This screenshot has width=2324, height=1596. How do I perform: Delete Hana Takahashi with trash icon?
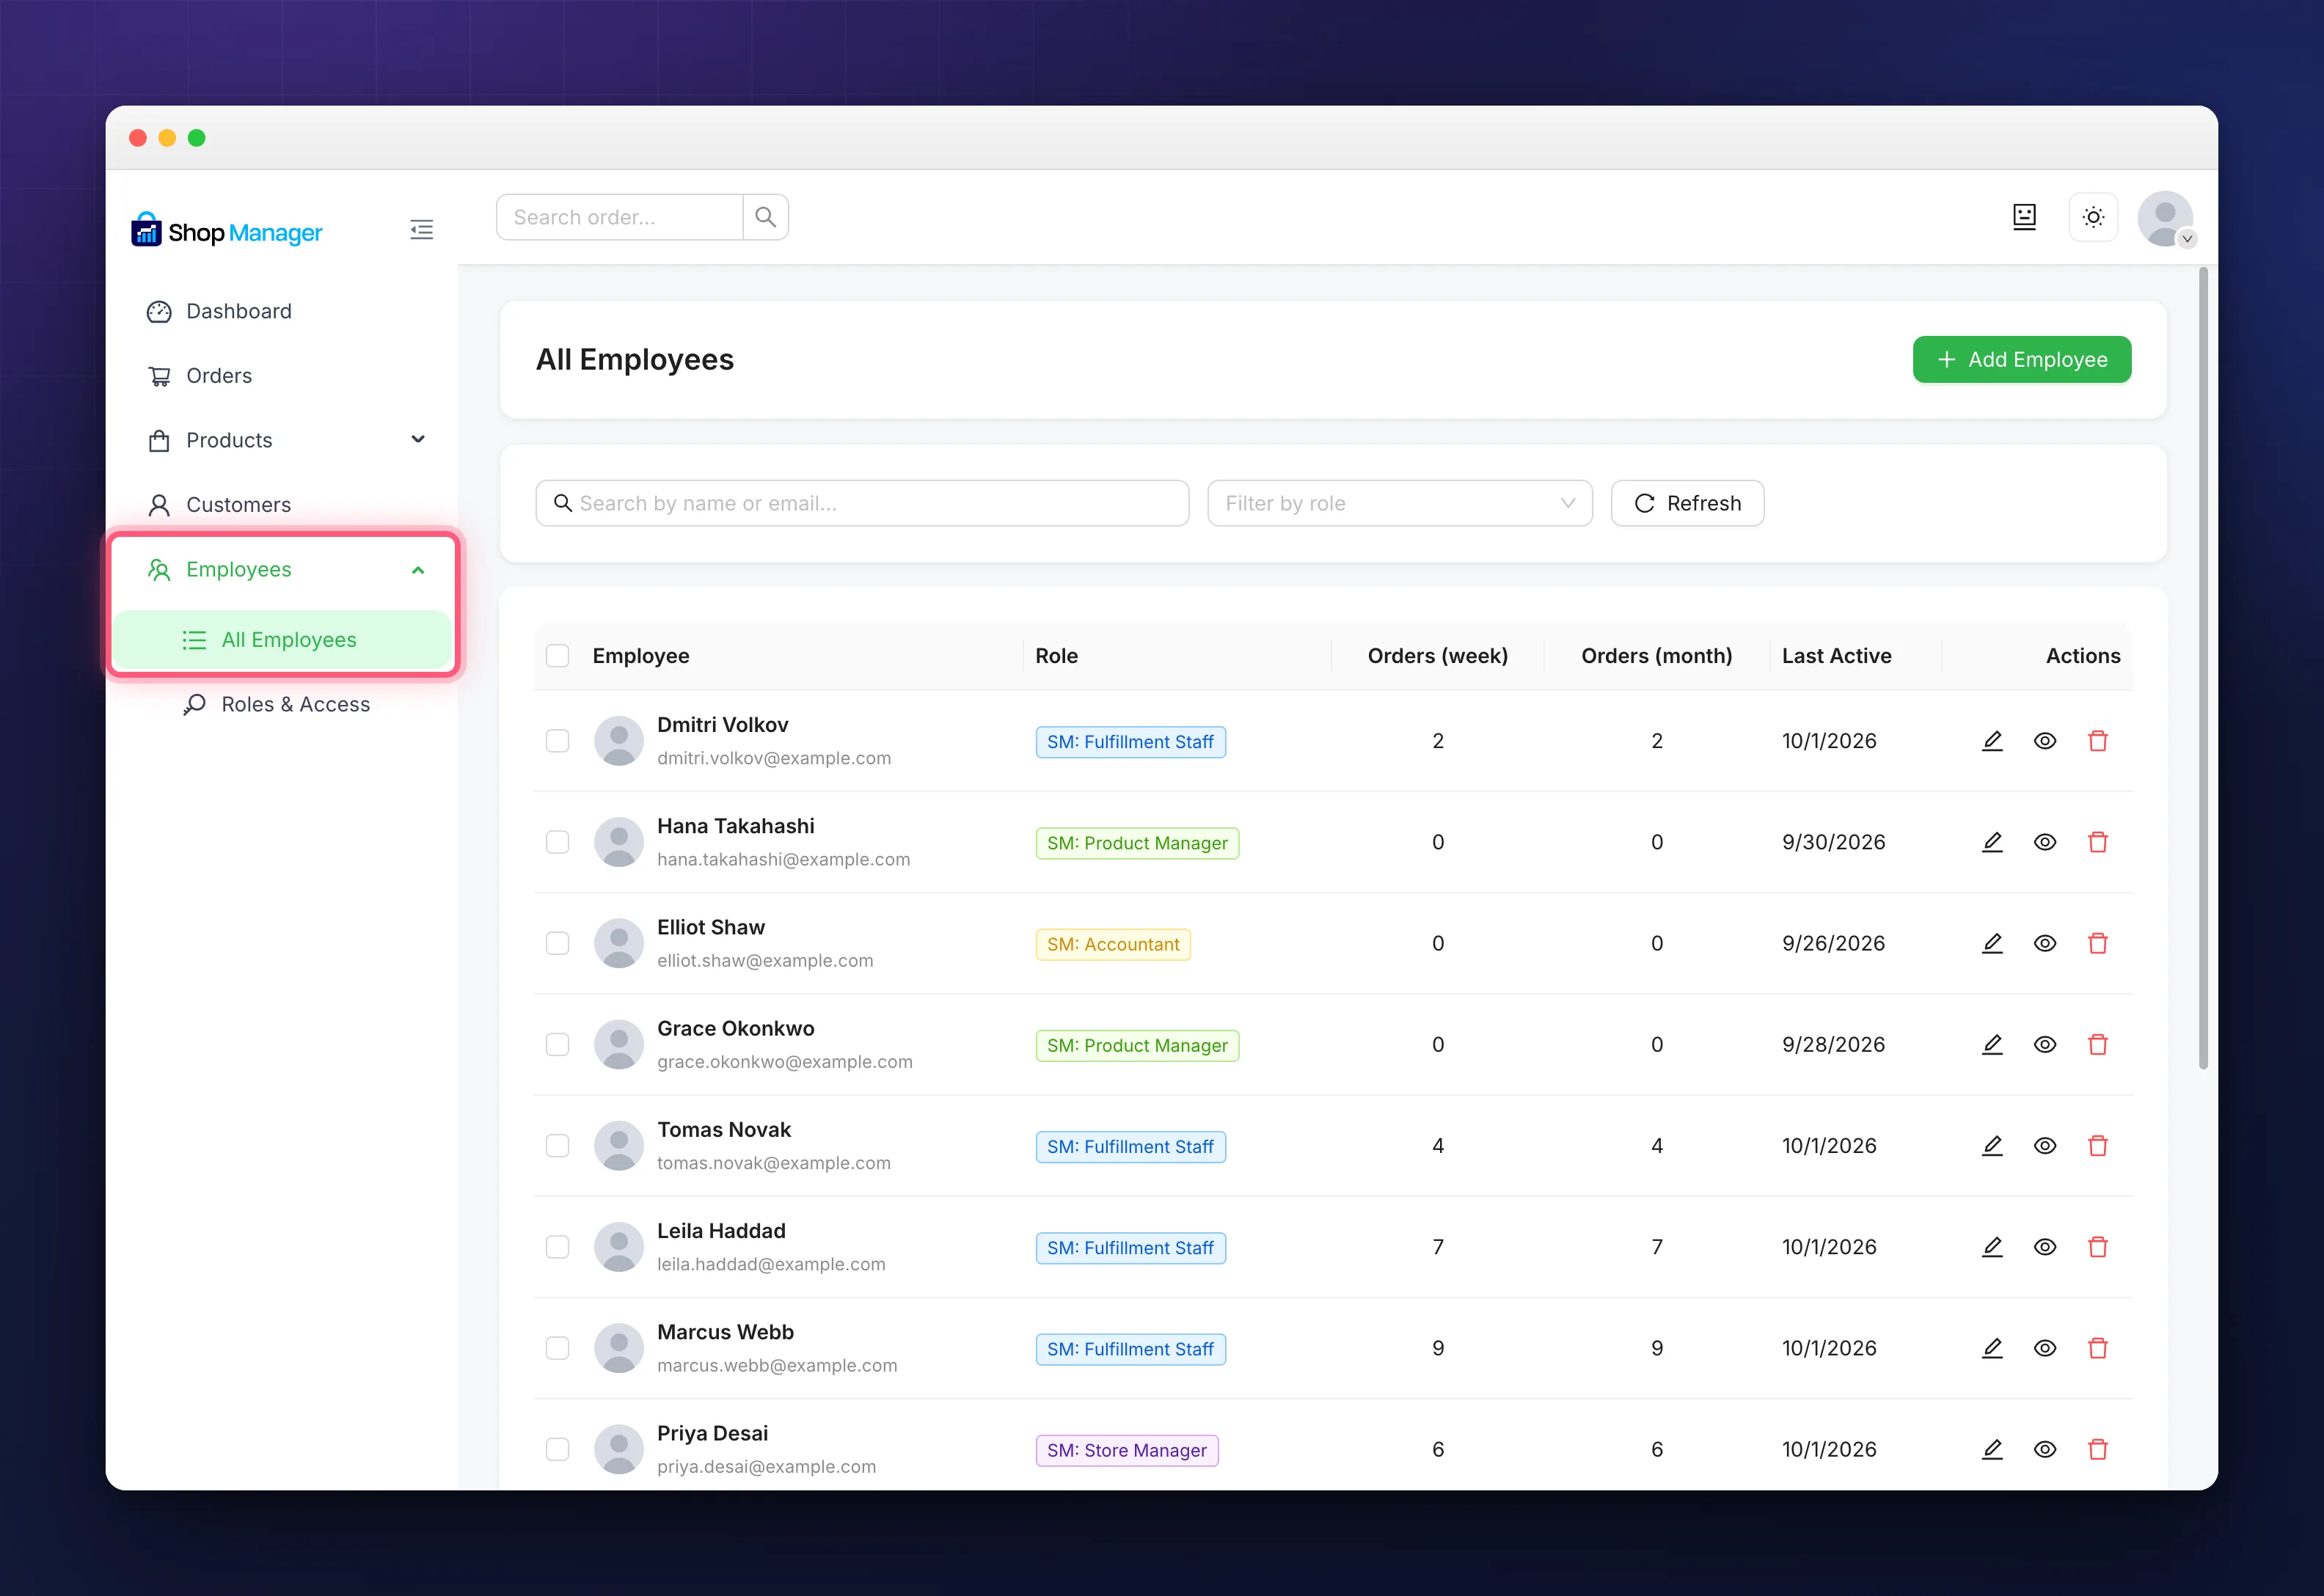point(2098,842)
